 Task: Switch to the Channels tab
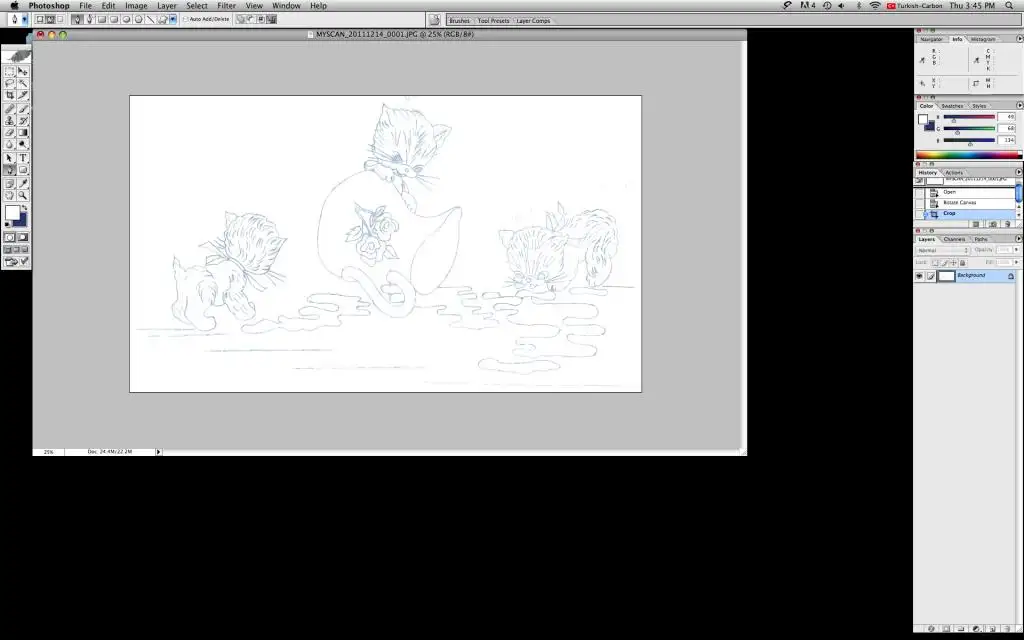click(954, 239)
